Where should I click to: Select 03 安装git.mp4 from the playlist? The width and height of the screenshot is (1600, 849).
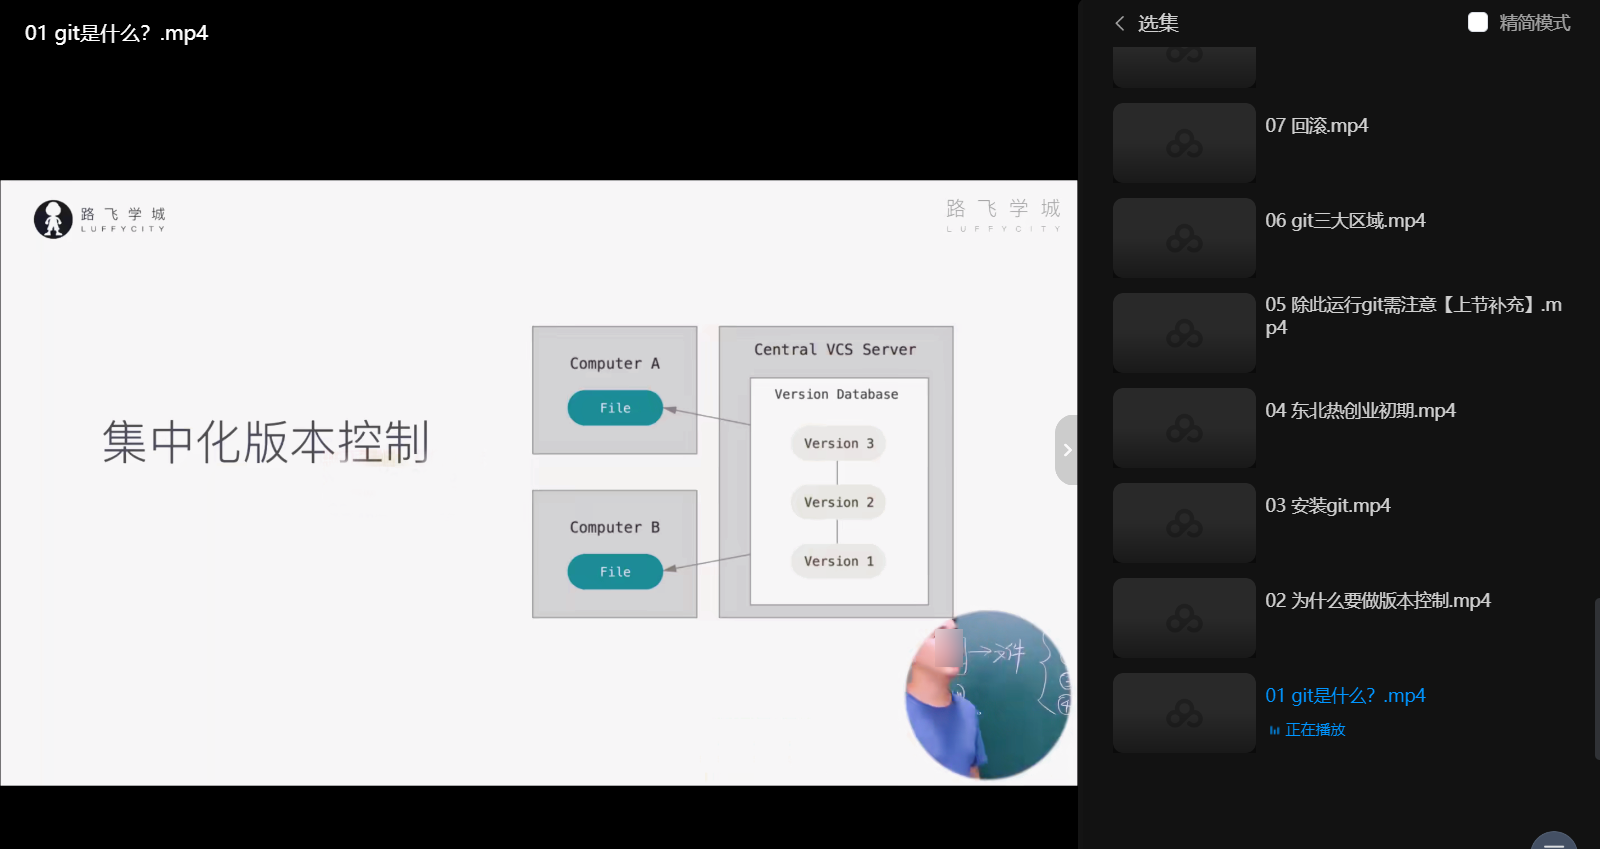[x=1327, y=505]
